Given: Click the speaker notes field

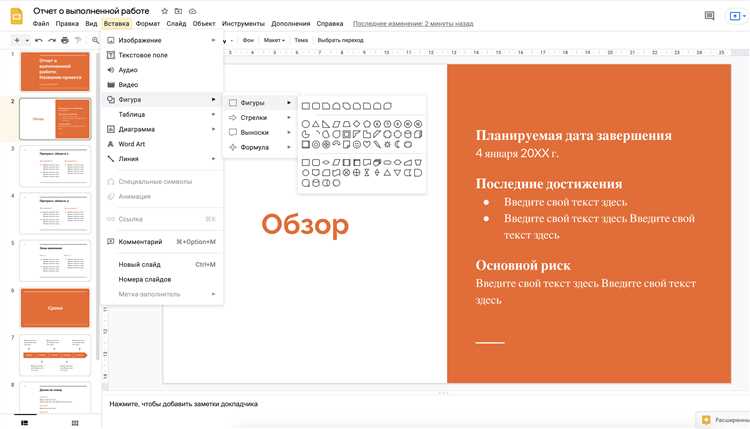Looking at the screenshot, I should [x=184, y=404].
